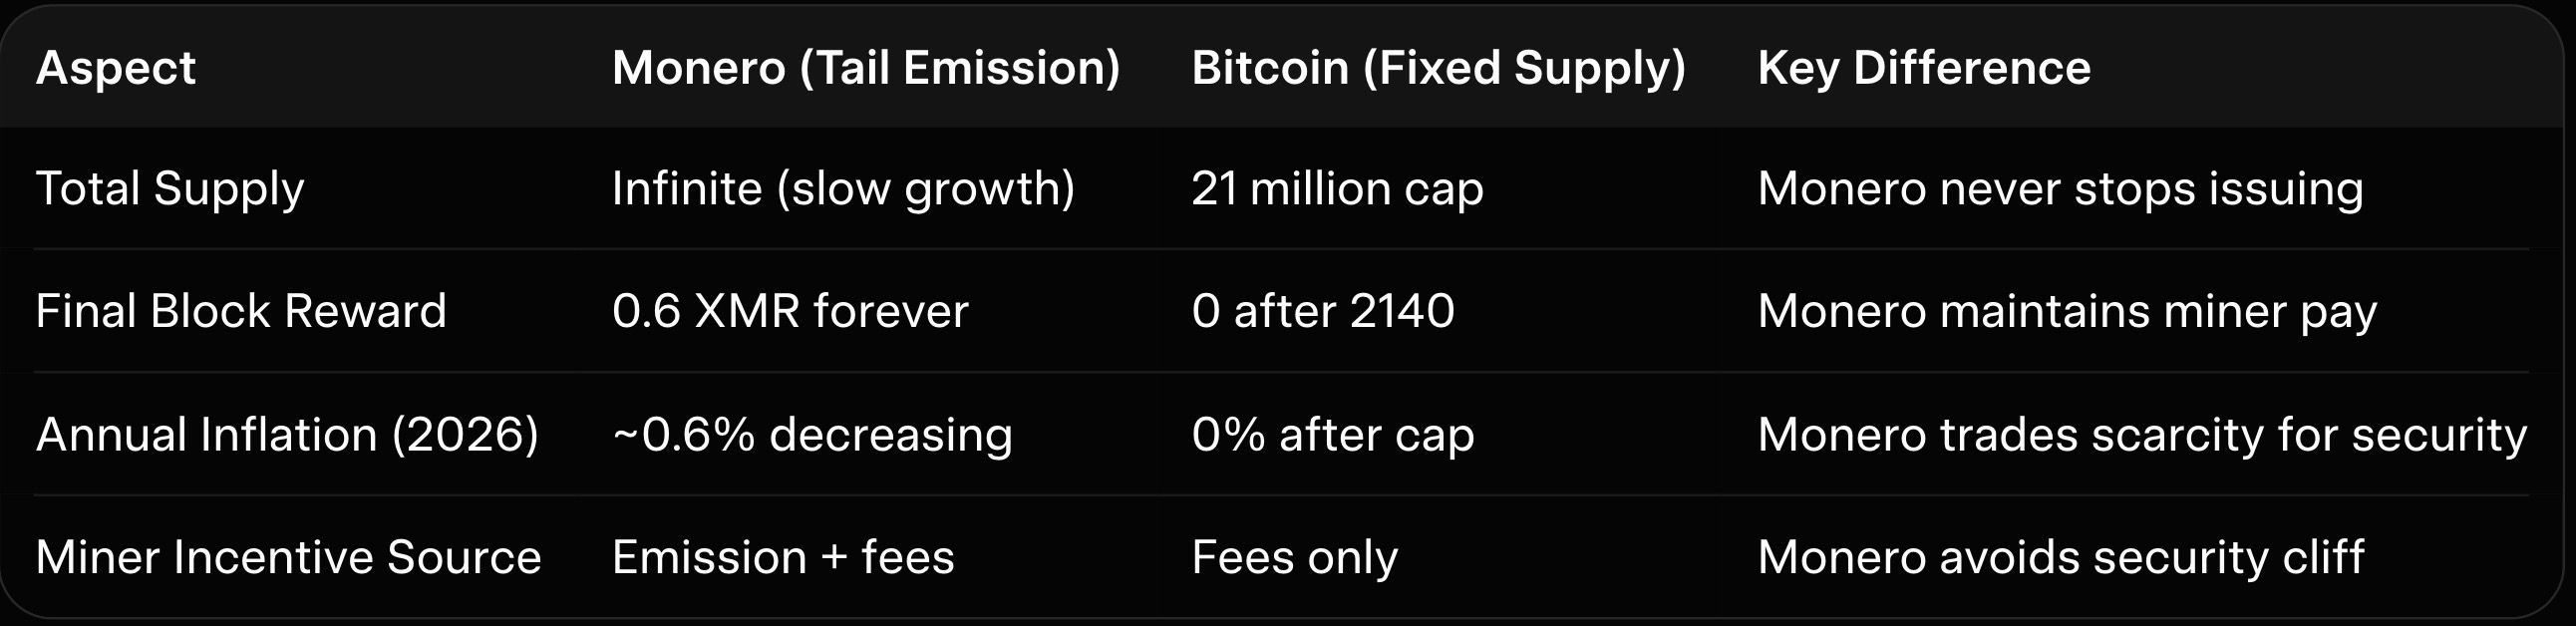
Task: Click the Monero maintains miner pay cell
Action: tap(2067, 311)
